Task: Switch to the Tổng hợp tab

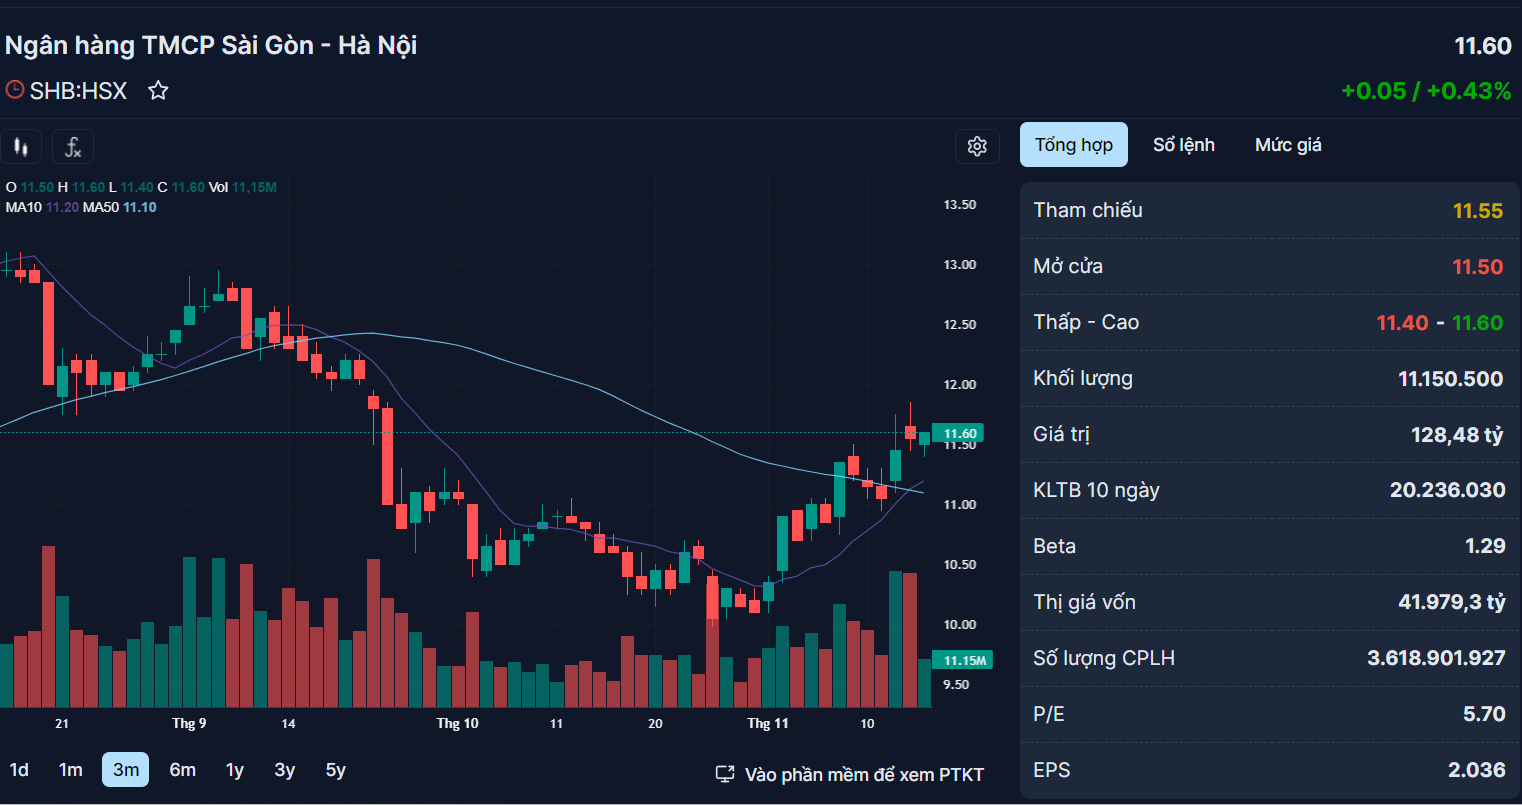Action: [1074, 145]
